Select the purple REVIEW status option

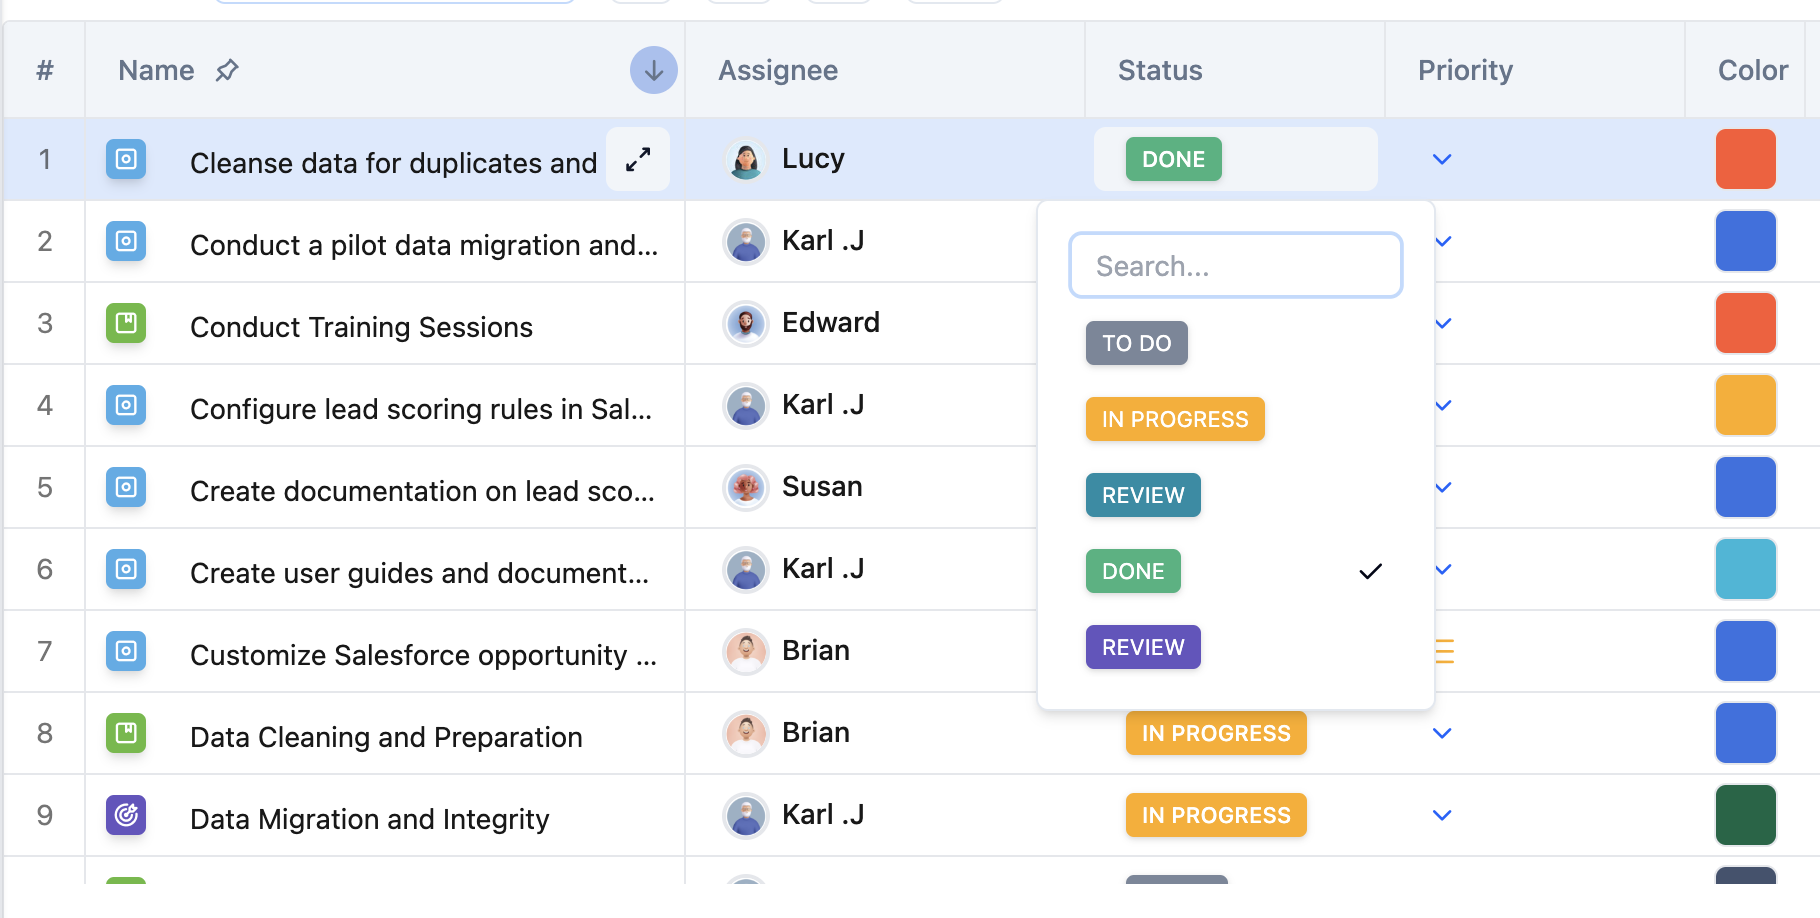pyautogui.click(x=1143, y=647)
